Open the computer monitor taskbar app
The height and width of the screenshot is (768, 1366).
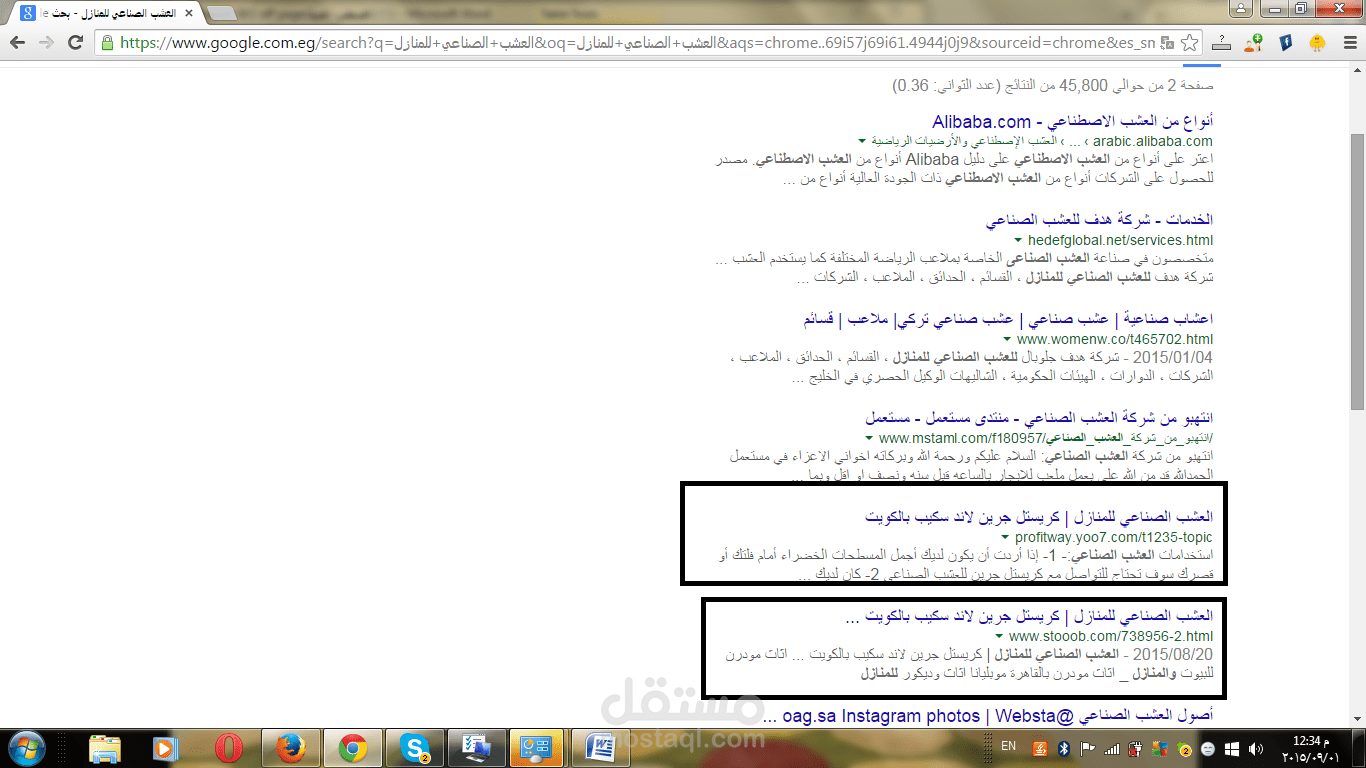475,747
